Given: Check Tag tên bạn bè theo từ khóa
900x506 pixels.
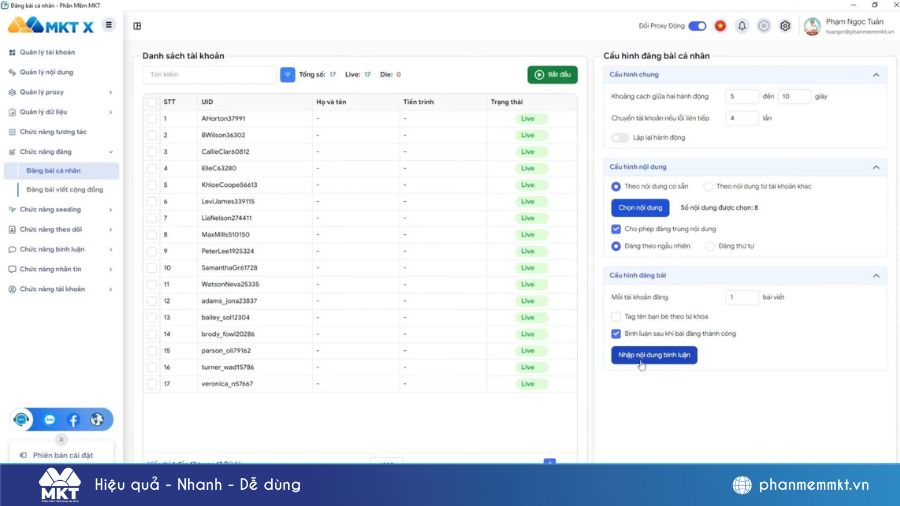Looking at the screenshot, I should [x=616, y=316].
